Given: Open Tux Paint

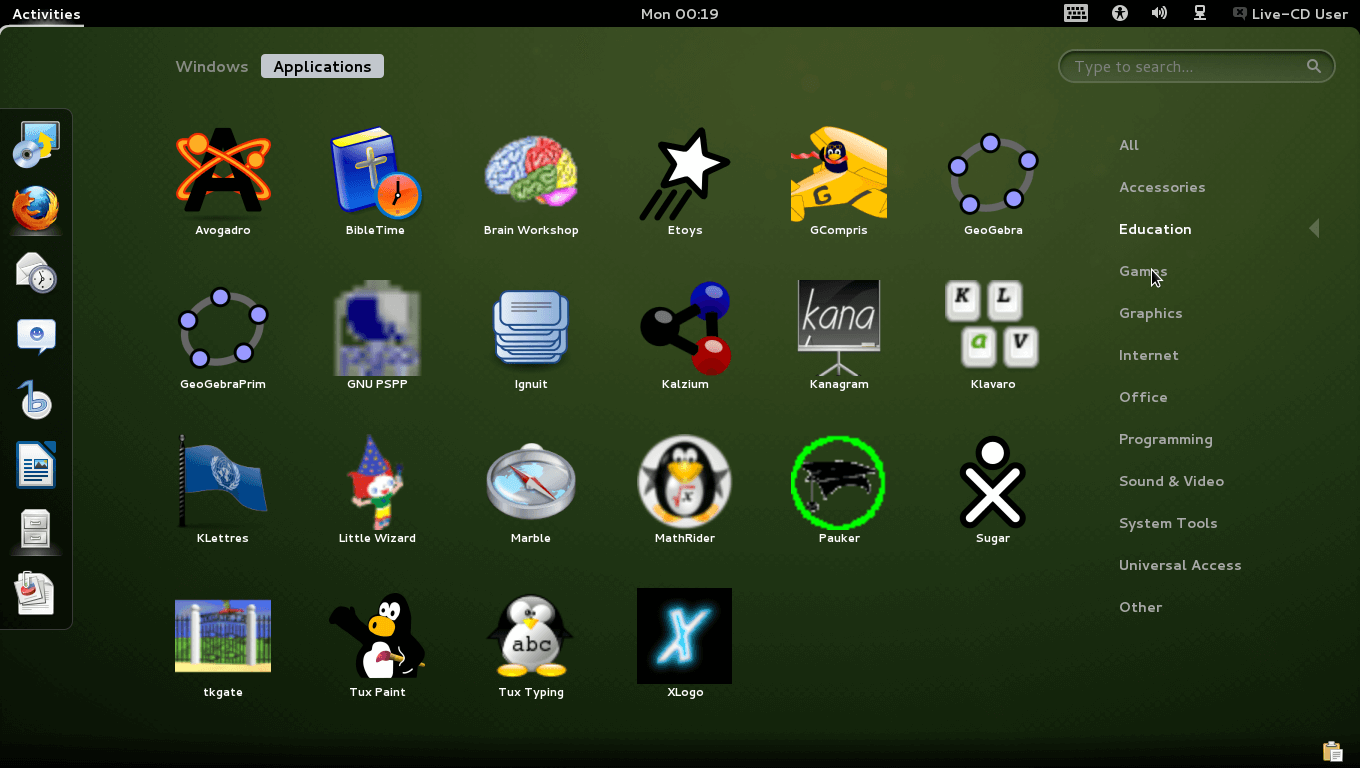Looking at the screenshot, I should pyautogui.click(x=377, y=645).
